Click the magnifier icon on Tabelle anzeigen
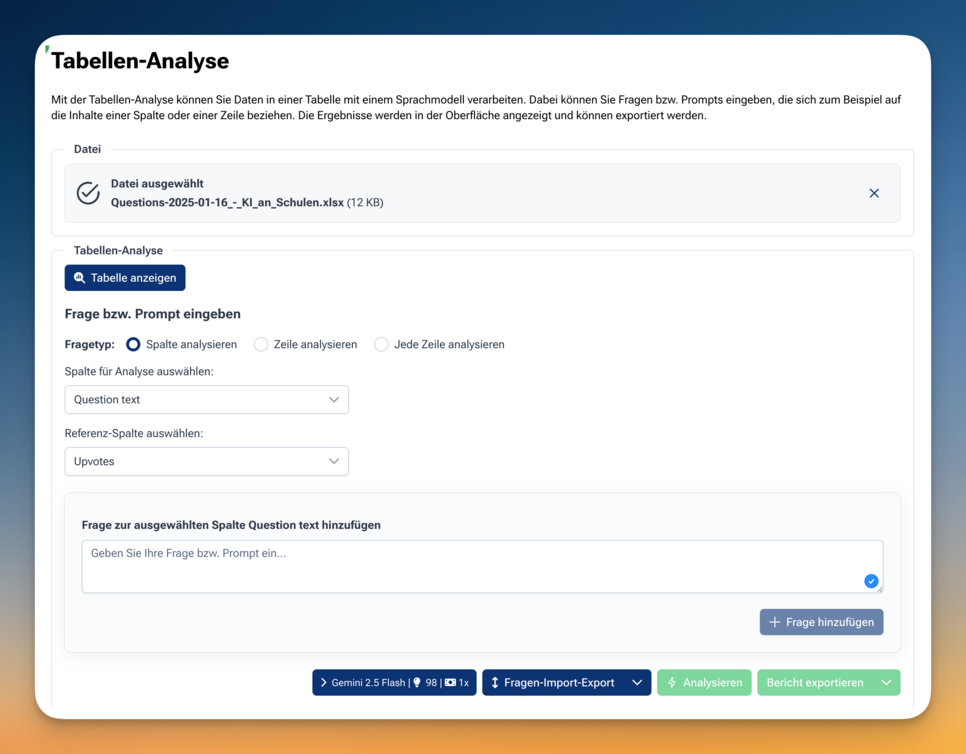 click(80, 278)
